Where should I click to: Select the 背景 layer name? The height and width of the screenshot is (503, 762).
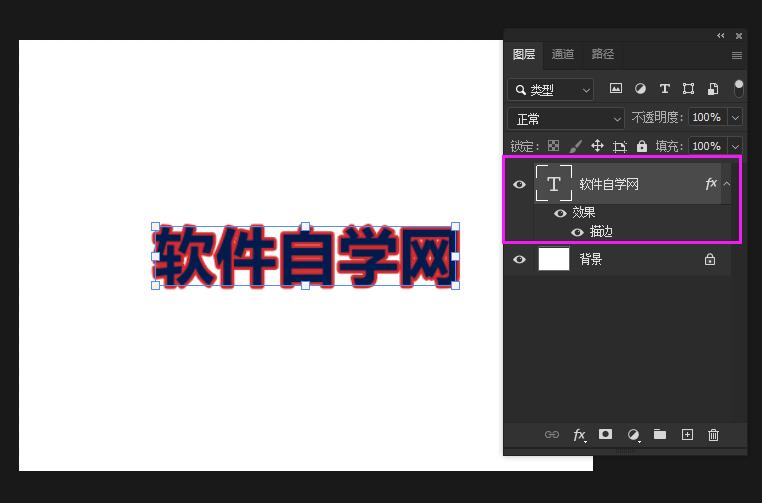(x=591, y=259)
